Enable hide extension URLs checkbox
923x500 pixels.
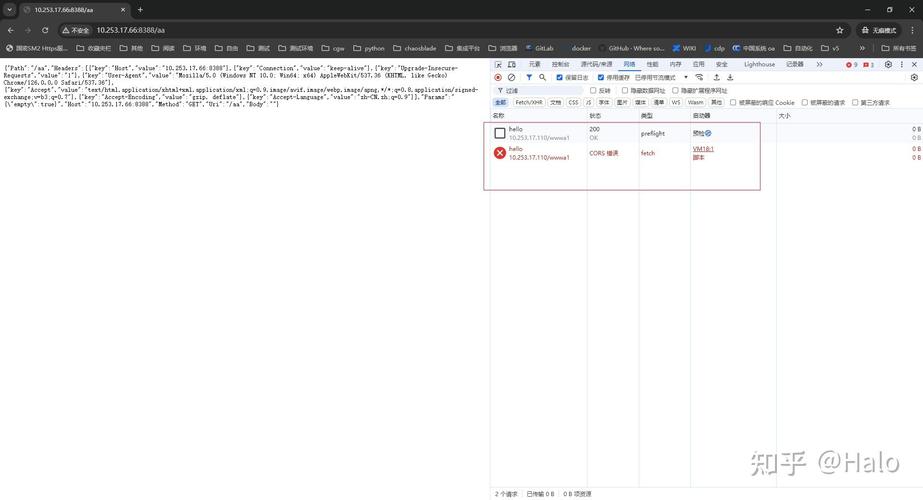[675, 90]
